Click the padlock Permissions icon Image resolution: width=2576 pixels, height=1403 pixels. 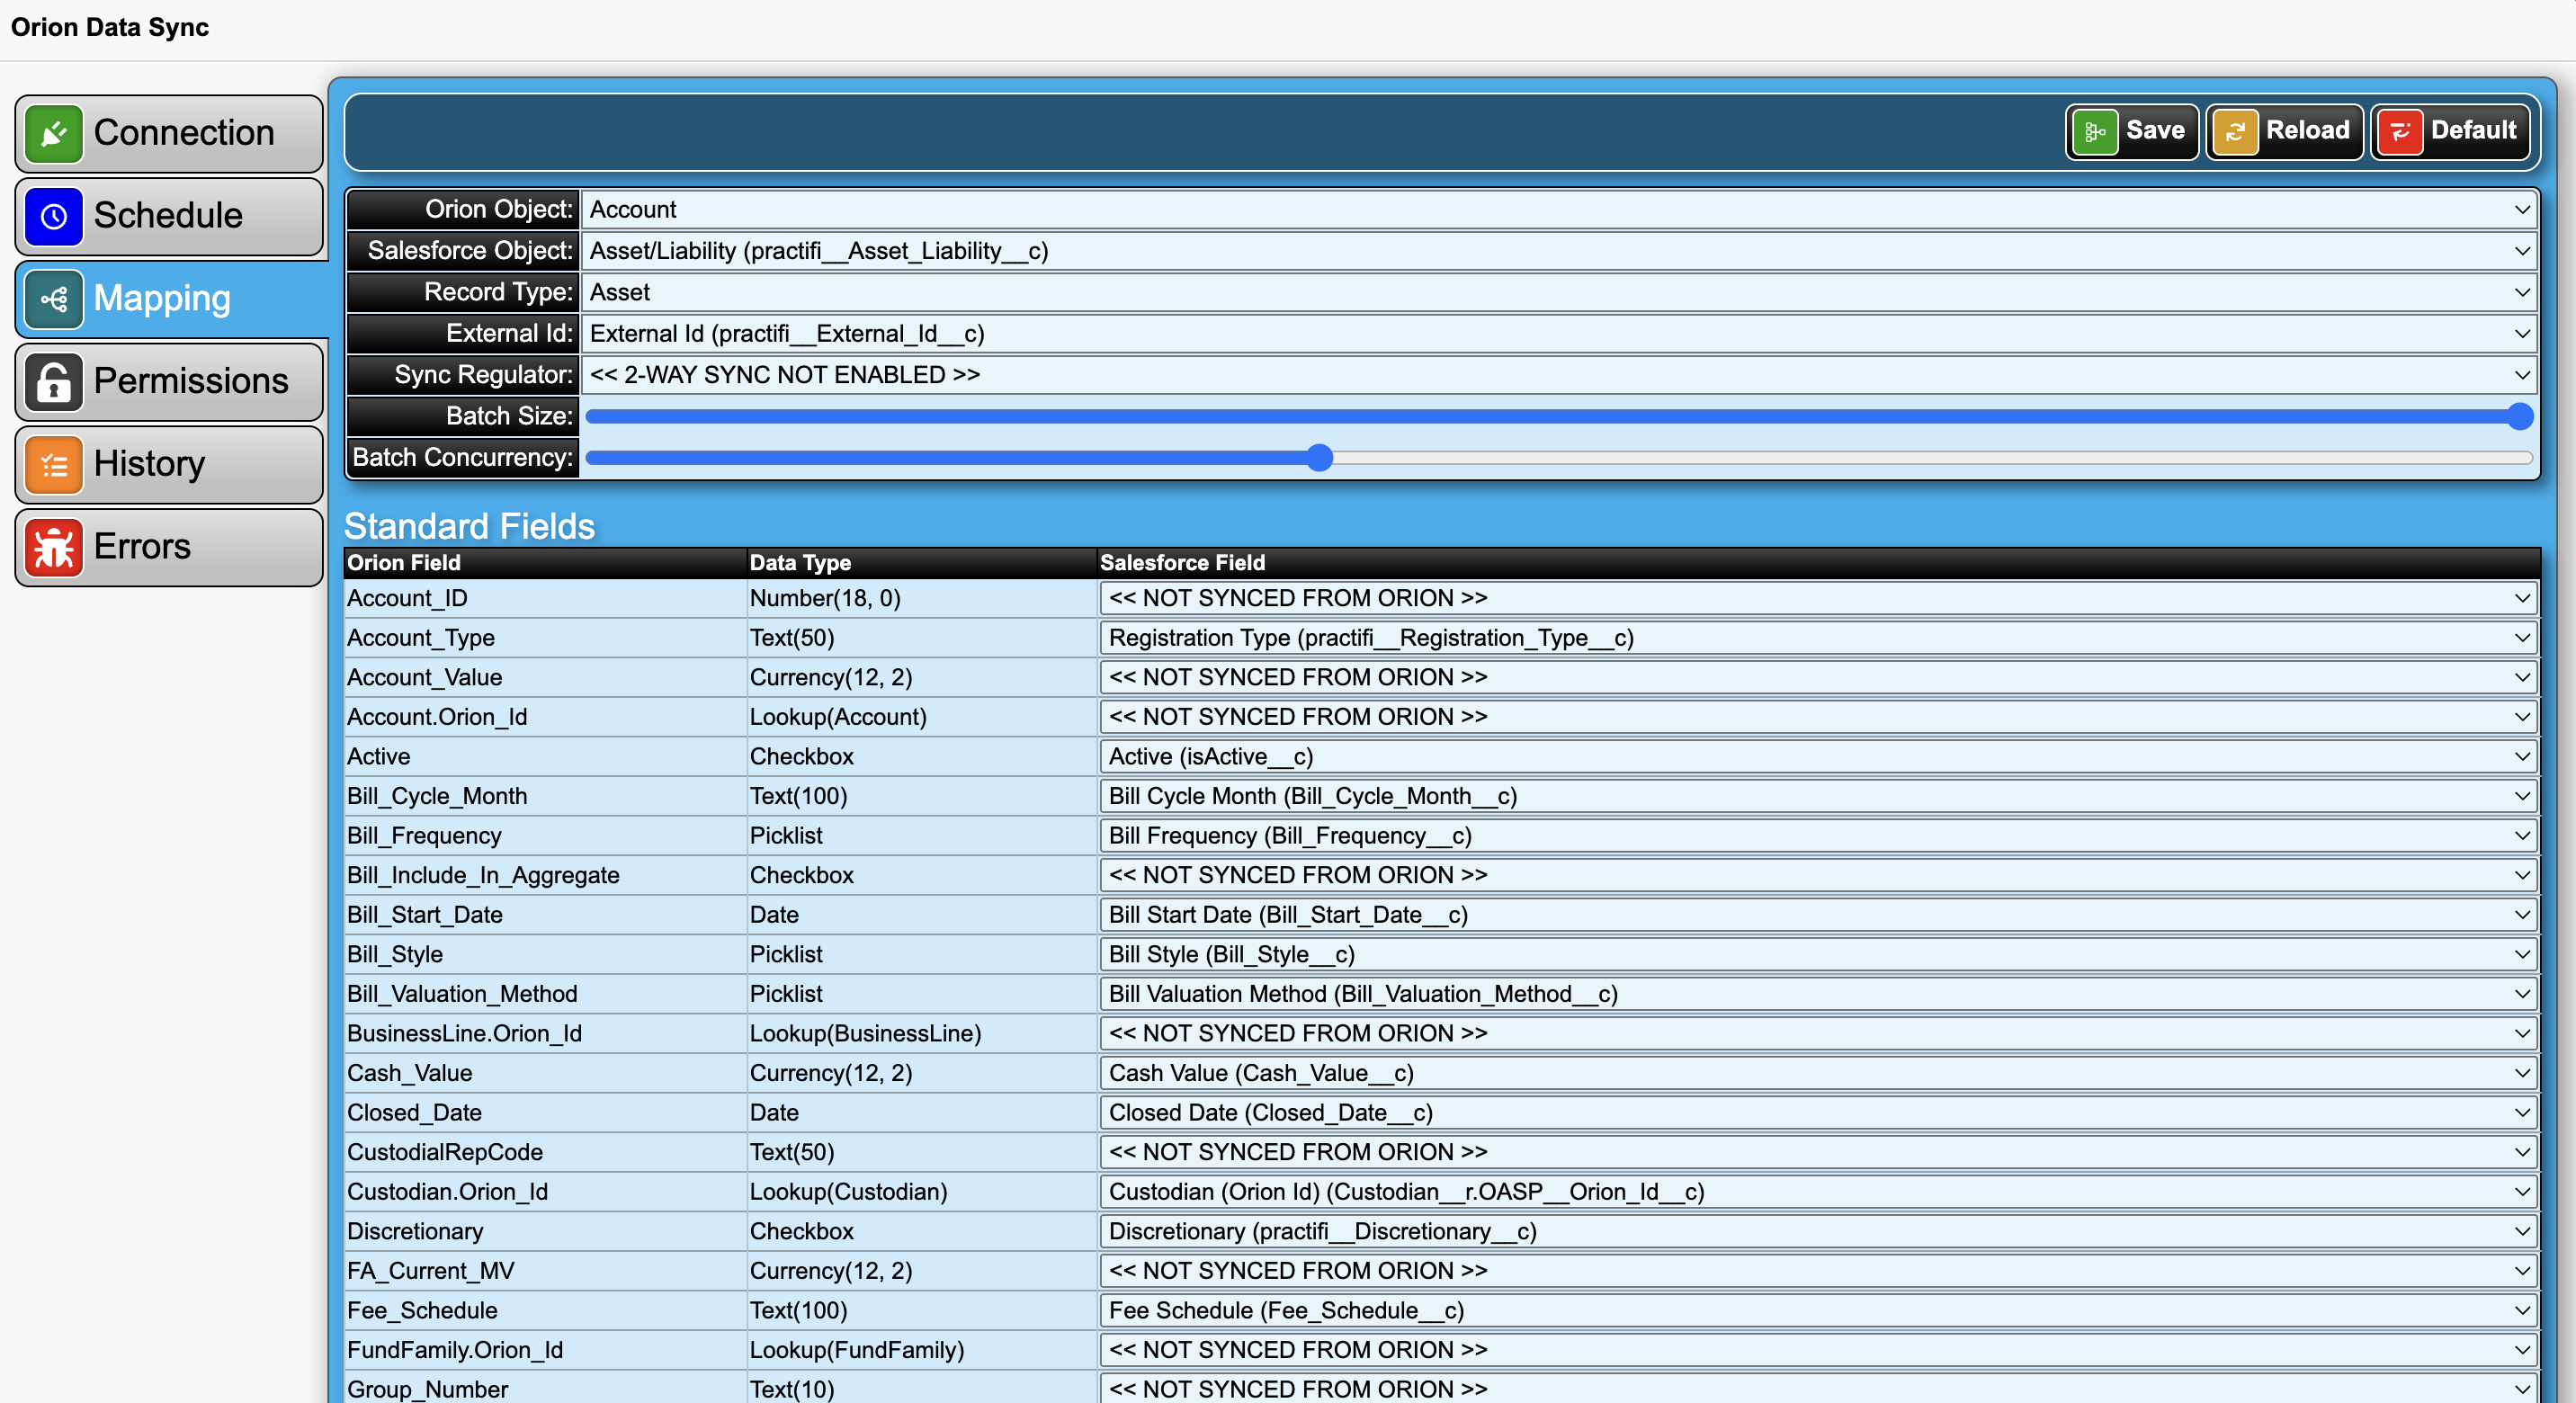pyautogui.click(x=54, y=382)
